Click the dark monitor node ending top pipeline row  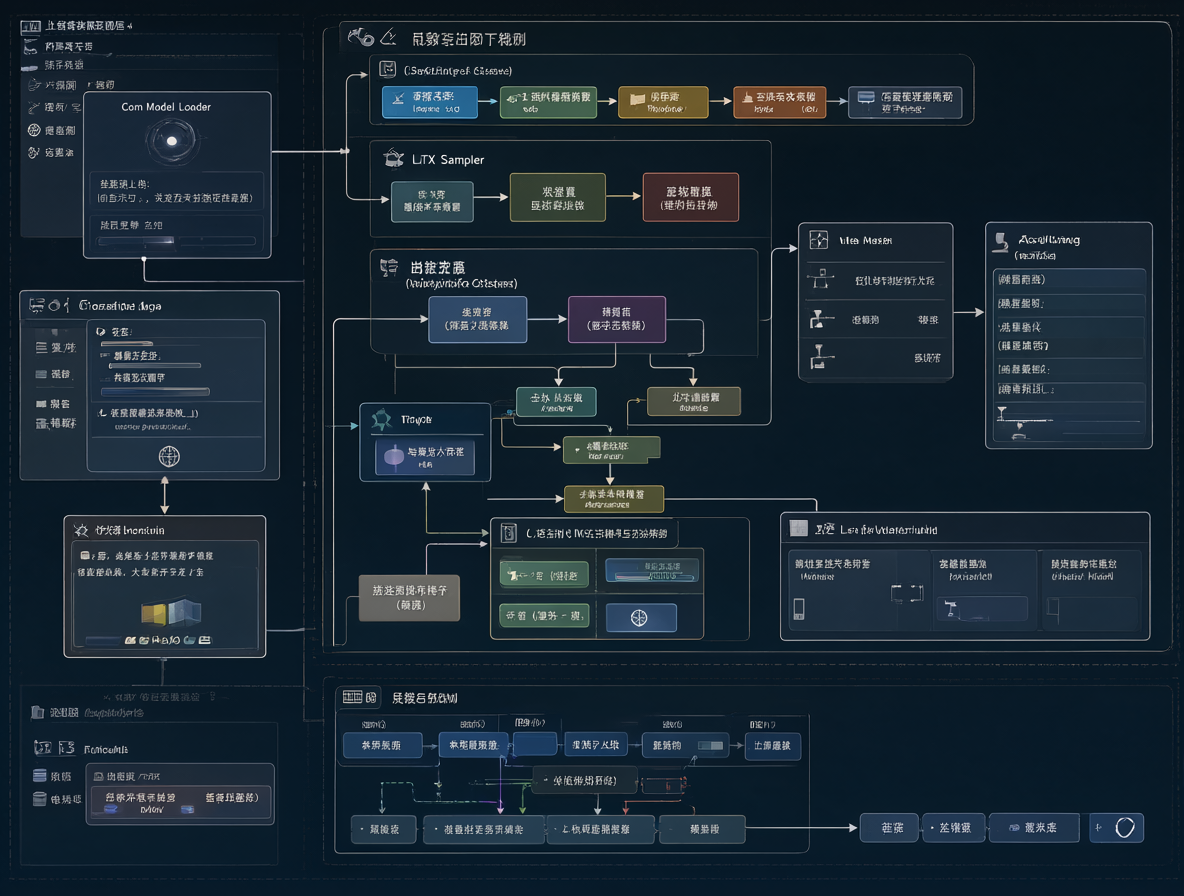click(x=905, y=102)
